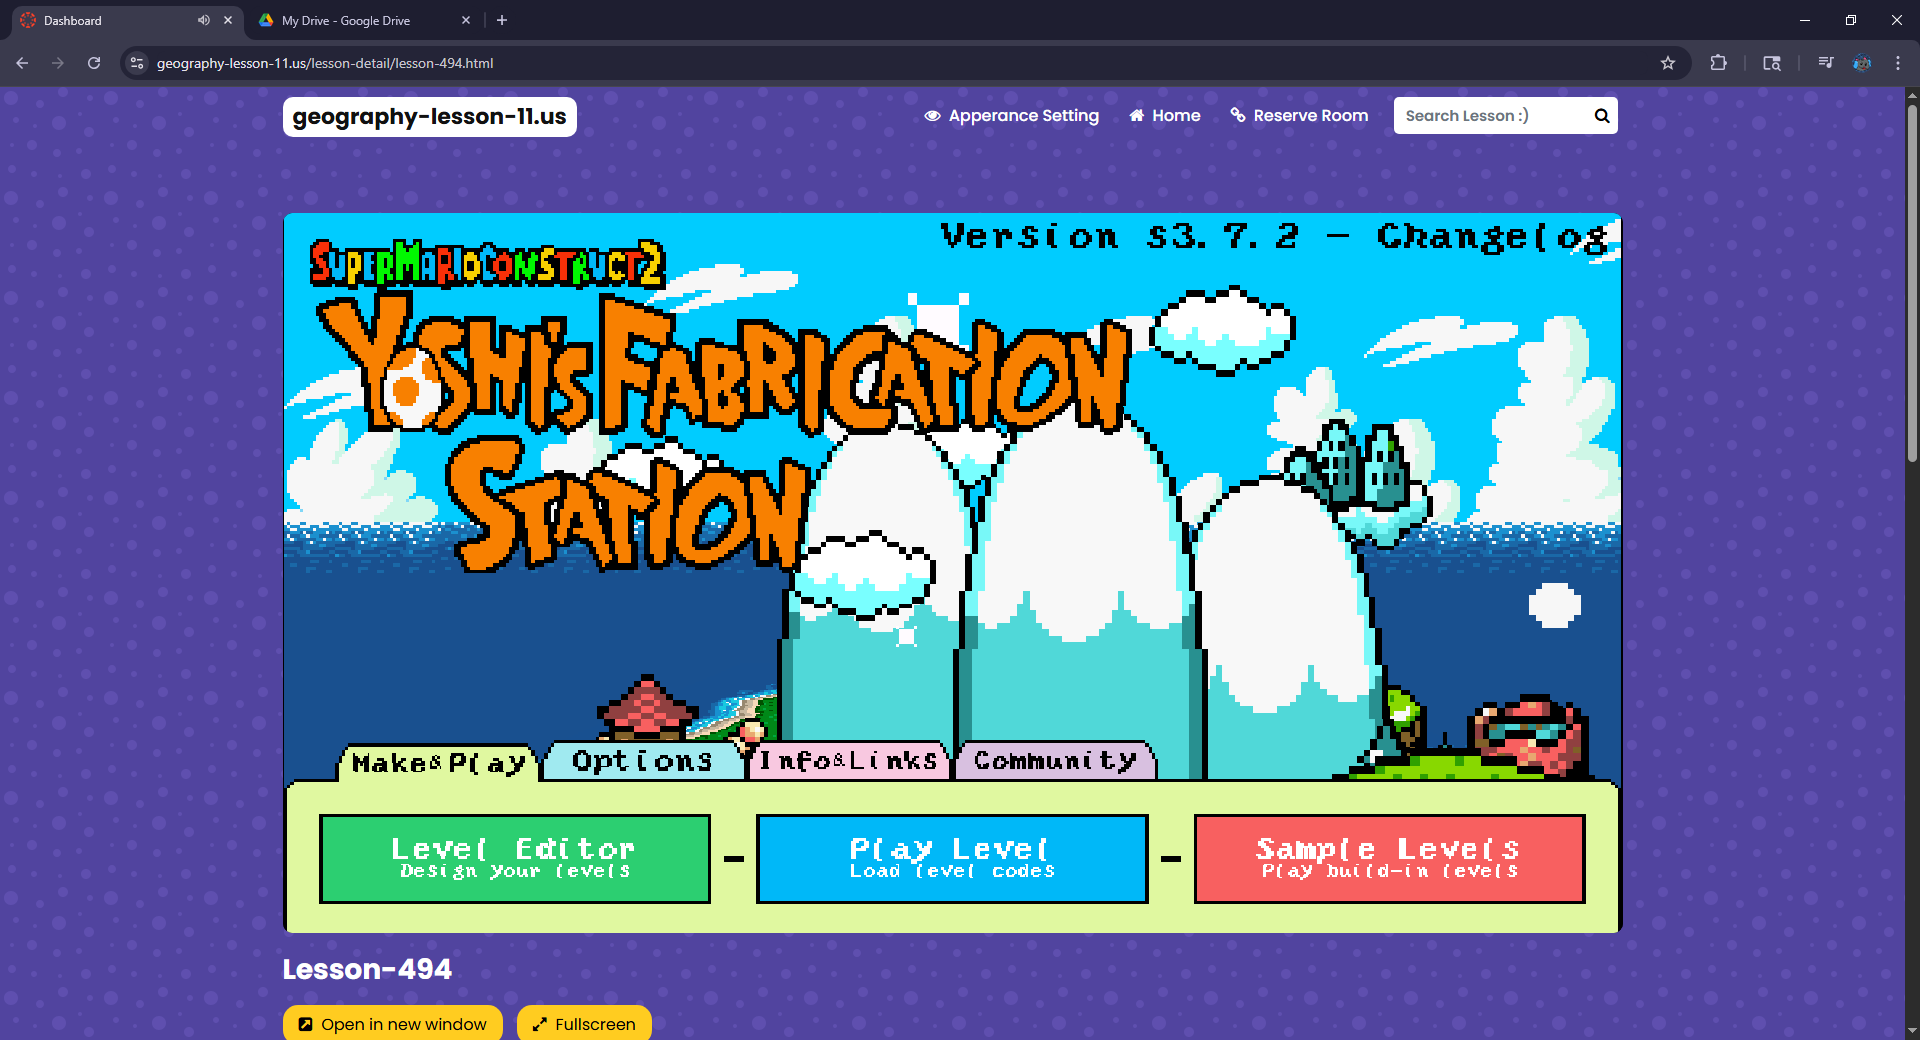Click the Lesson-494 heading text
The height and width of the screenshot is (1040, 1920).
tap(367, 969)
